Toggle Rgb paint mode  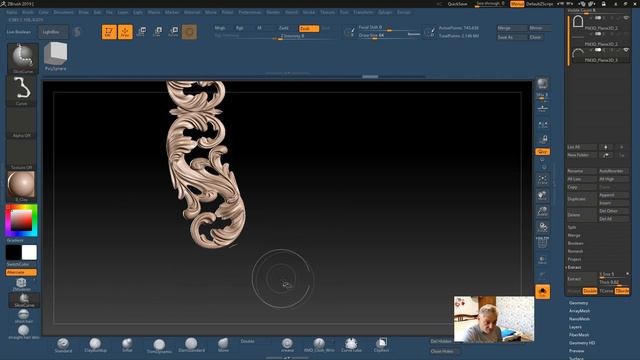pos(240,28)
